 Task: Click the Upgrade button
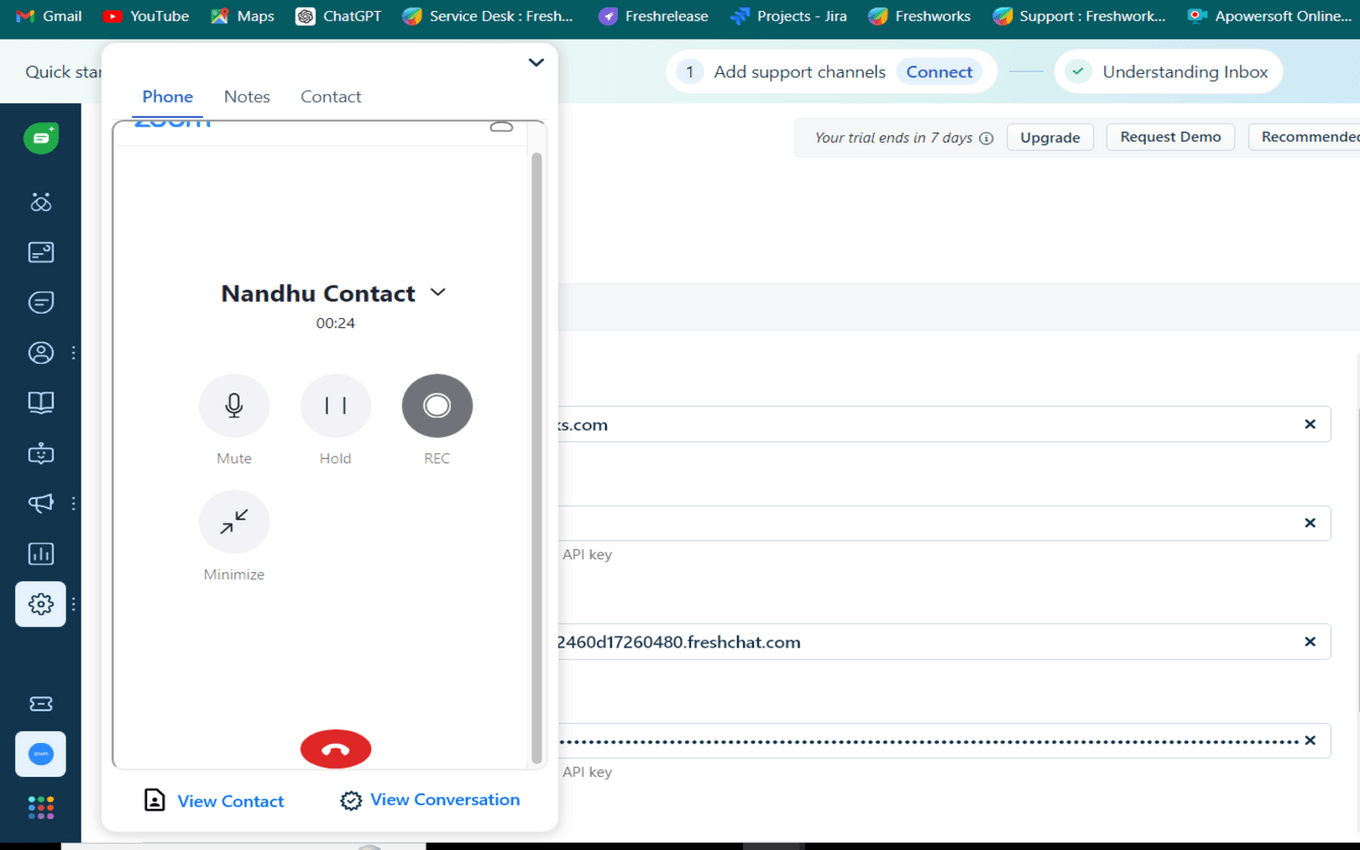(1049, 137)
